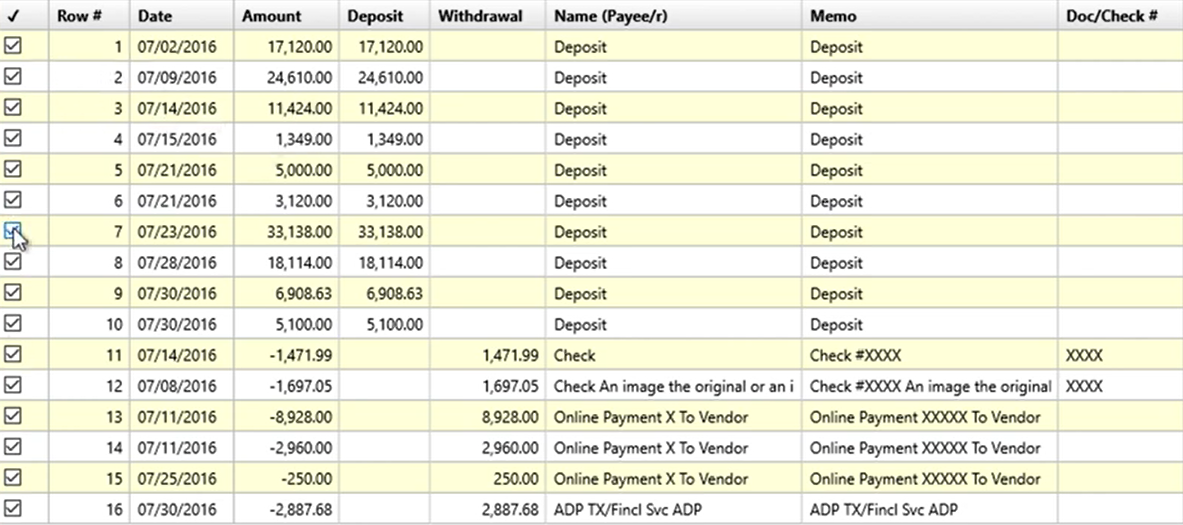Viewport: 1183px width, 525px height.
Task: Sort by the Amount column header
Action: (x=287, y=15)
